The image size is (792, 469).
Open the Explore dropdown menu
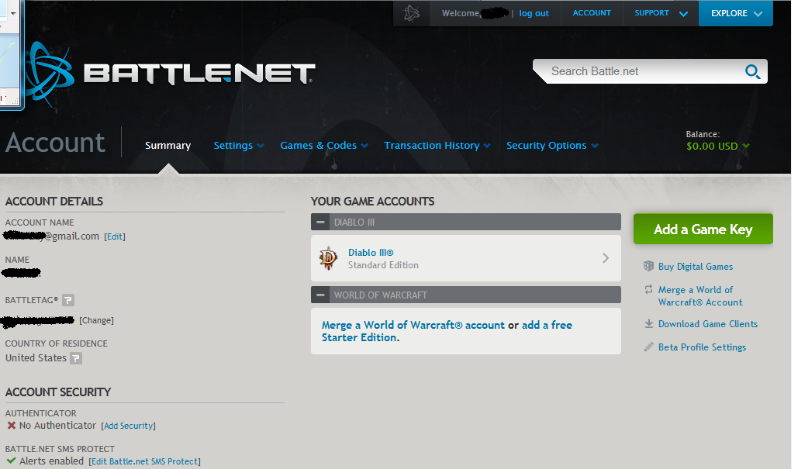pyautogui.click(x=736, y=13)
